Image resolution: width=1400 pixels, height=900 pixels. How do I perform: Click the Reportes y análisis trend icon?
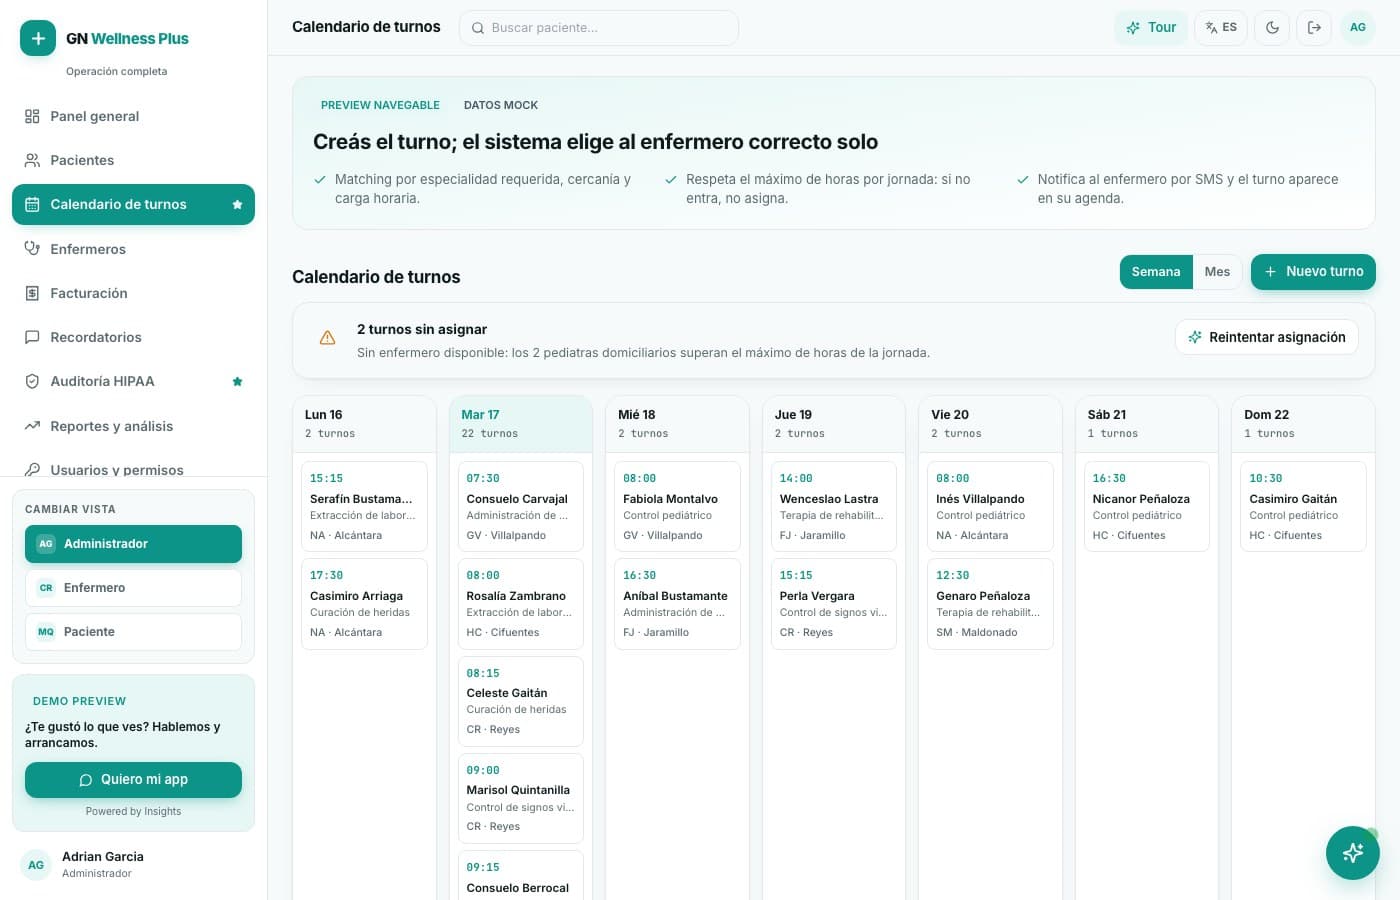coord(32,426)
